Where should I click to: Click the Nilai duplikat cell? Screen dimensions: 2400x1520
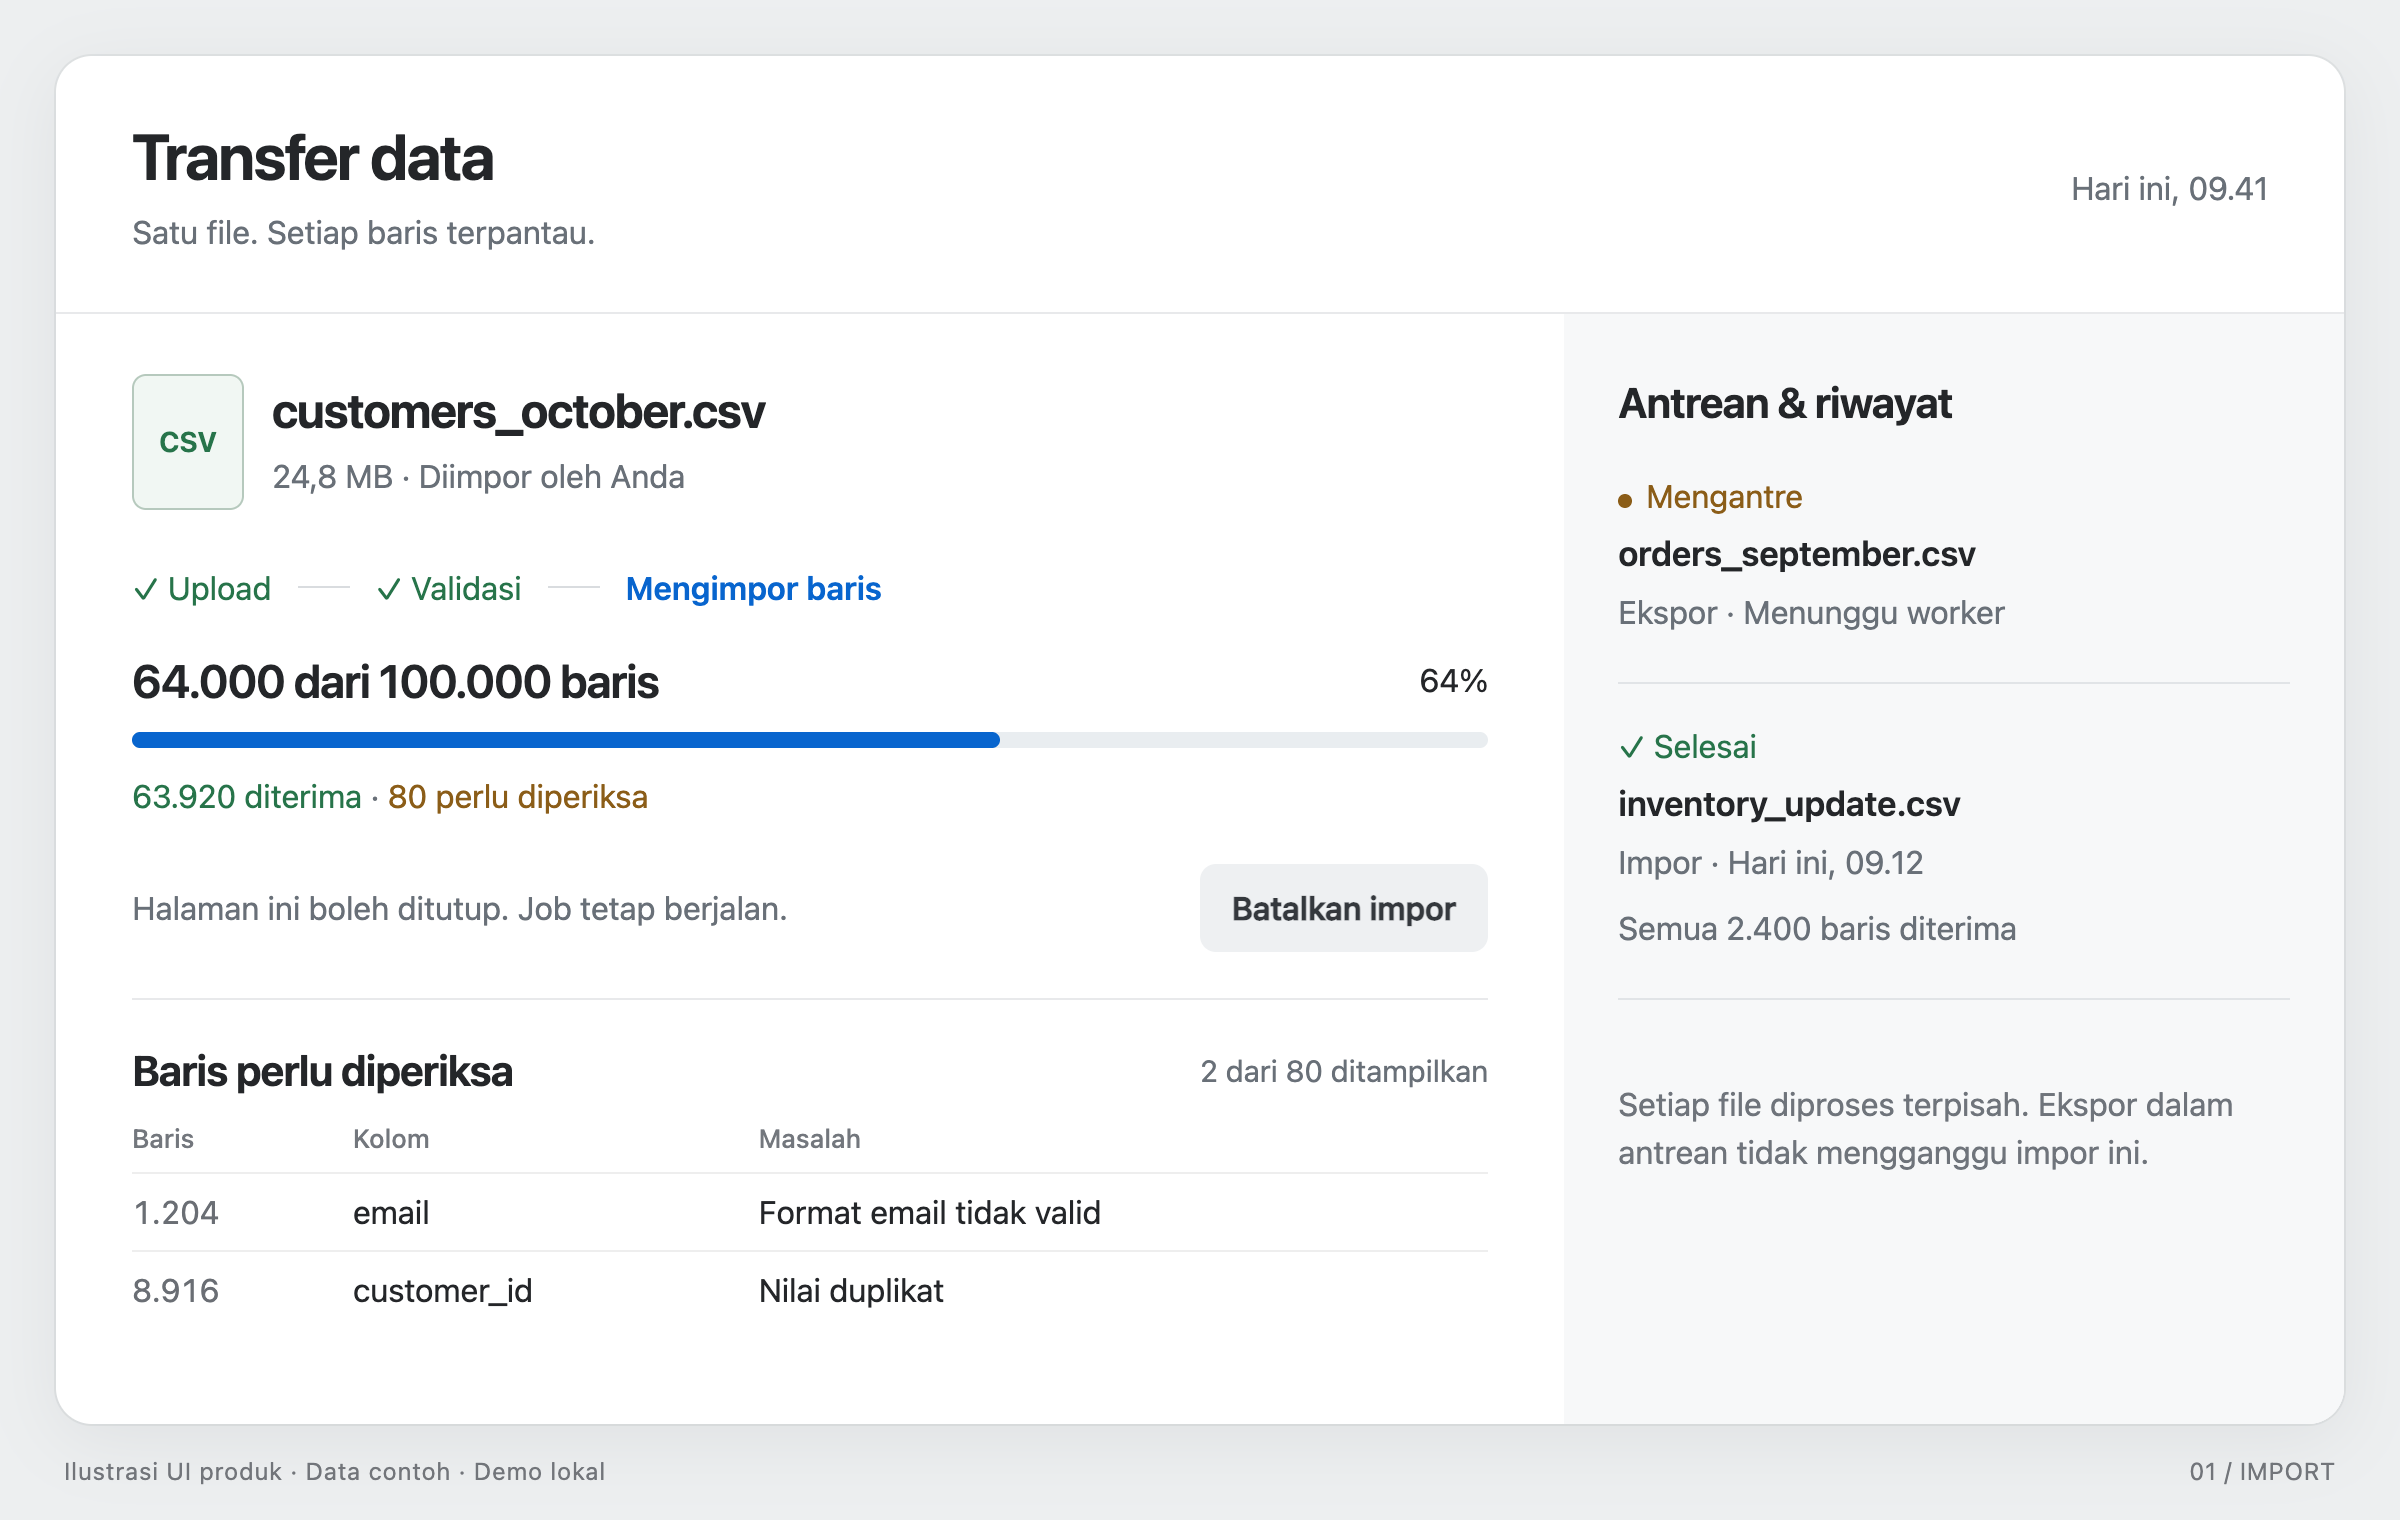pos(851,1291)
